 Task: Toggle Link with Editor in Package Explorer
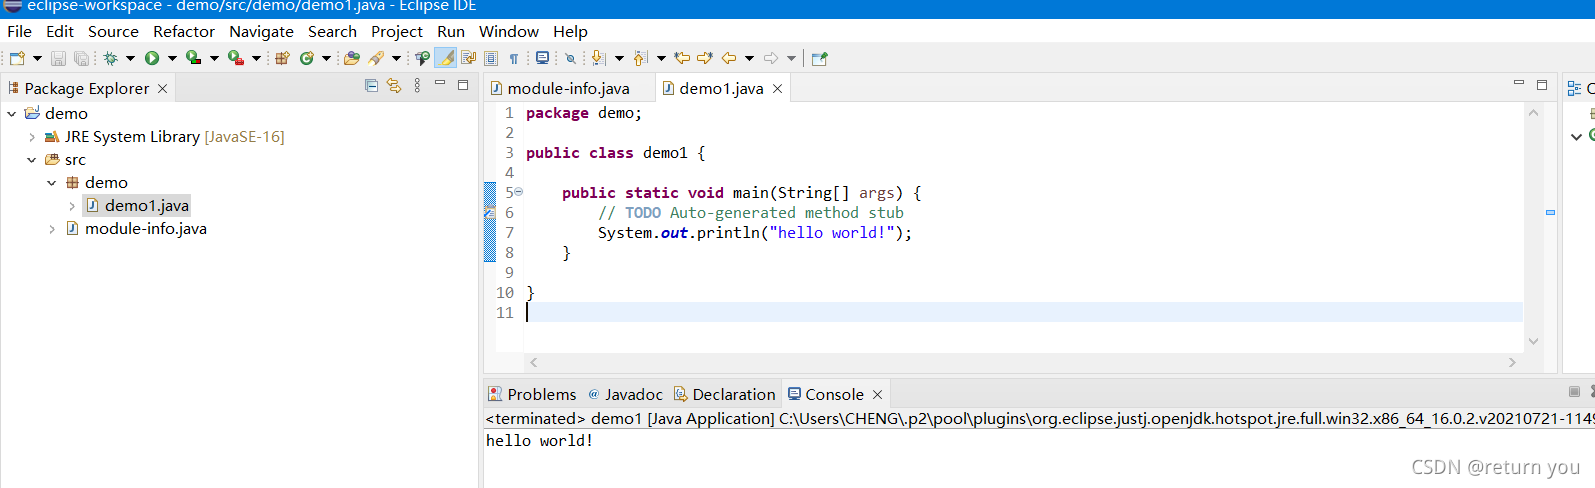394,86
